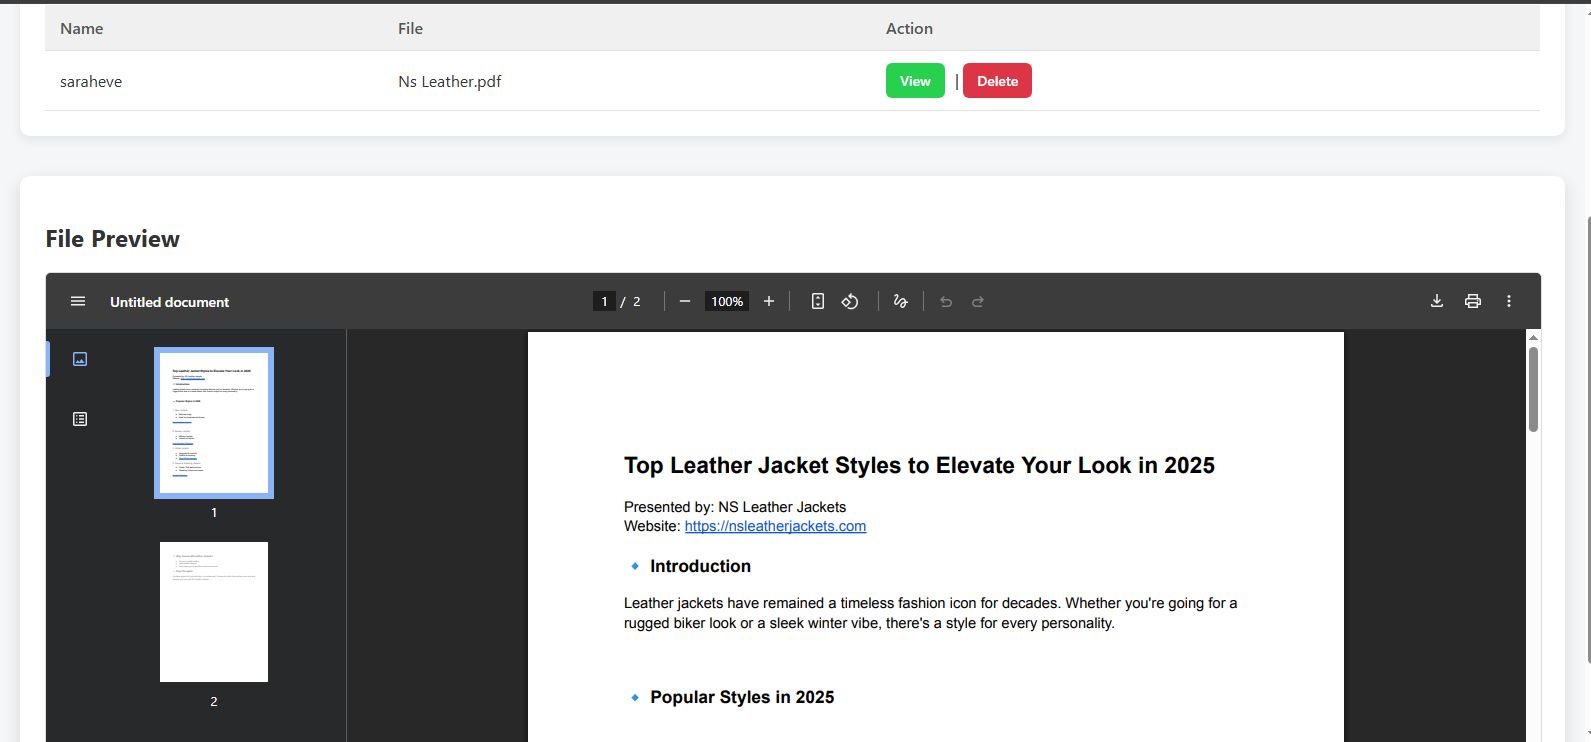
Task: Select page 1 thumbnail
Action: coord(214,422)
